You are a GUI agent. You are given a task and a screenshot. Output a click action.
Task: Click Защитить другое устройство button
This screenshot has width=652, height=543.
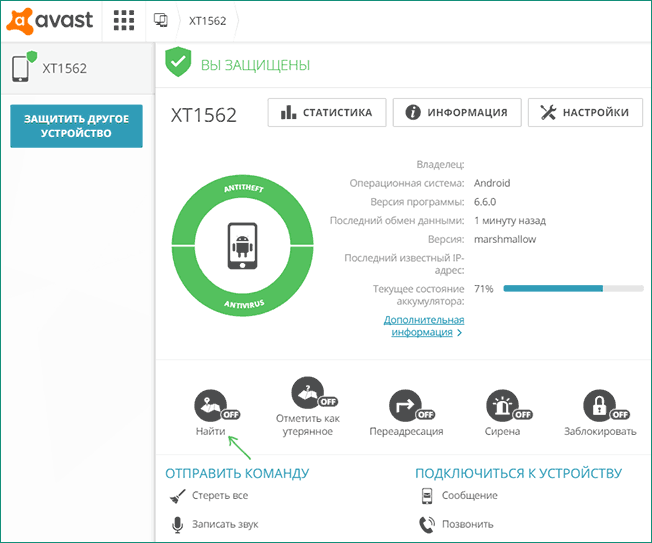coord(76,126)
